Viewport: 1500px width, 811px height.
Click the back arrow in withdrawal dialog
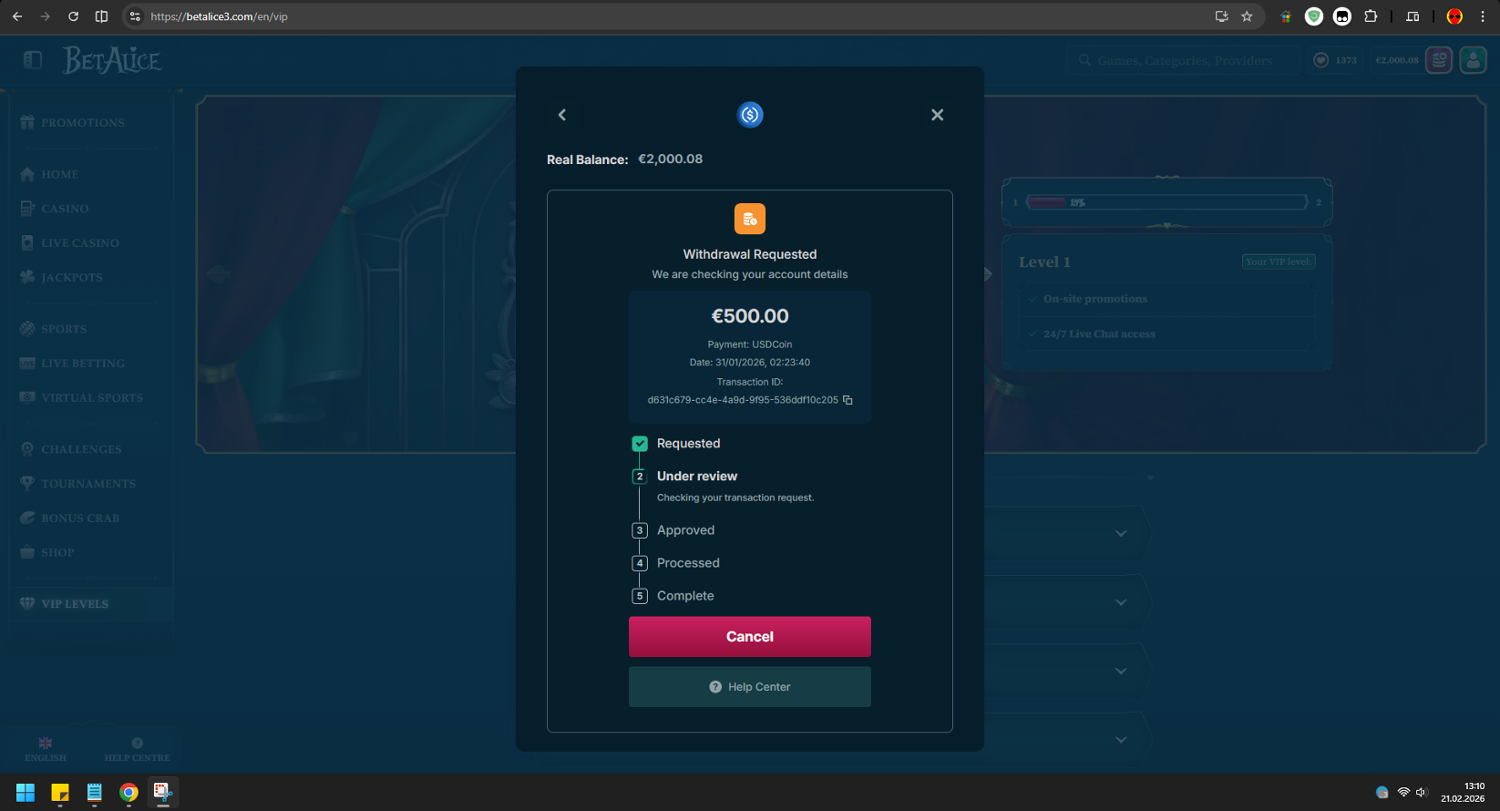[562, 115]
